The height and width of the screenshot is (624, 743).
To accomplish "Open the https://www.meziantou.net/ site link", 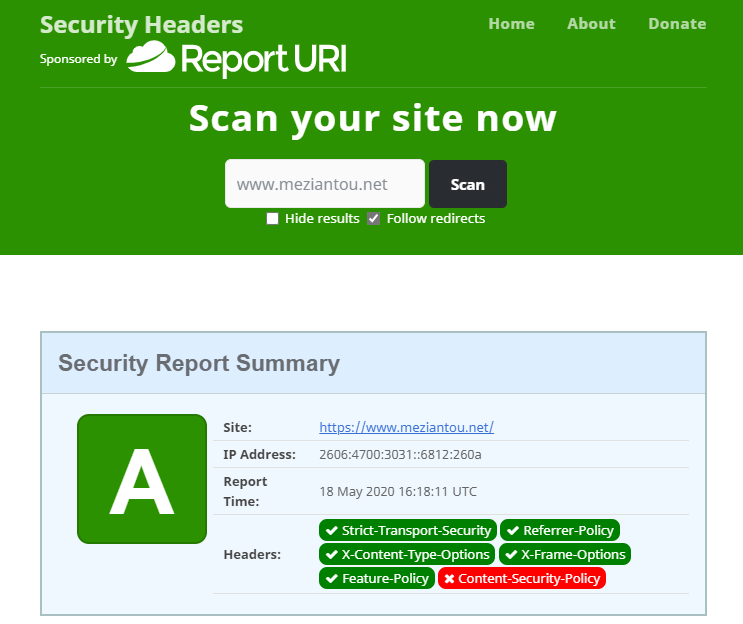I will pyautogui.click(x=406, y=427).
